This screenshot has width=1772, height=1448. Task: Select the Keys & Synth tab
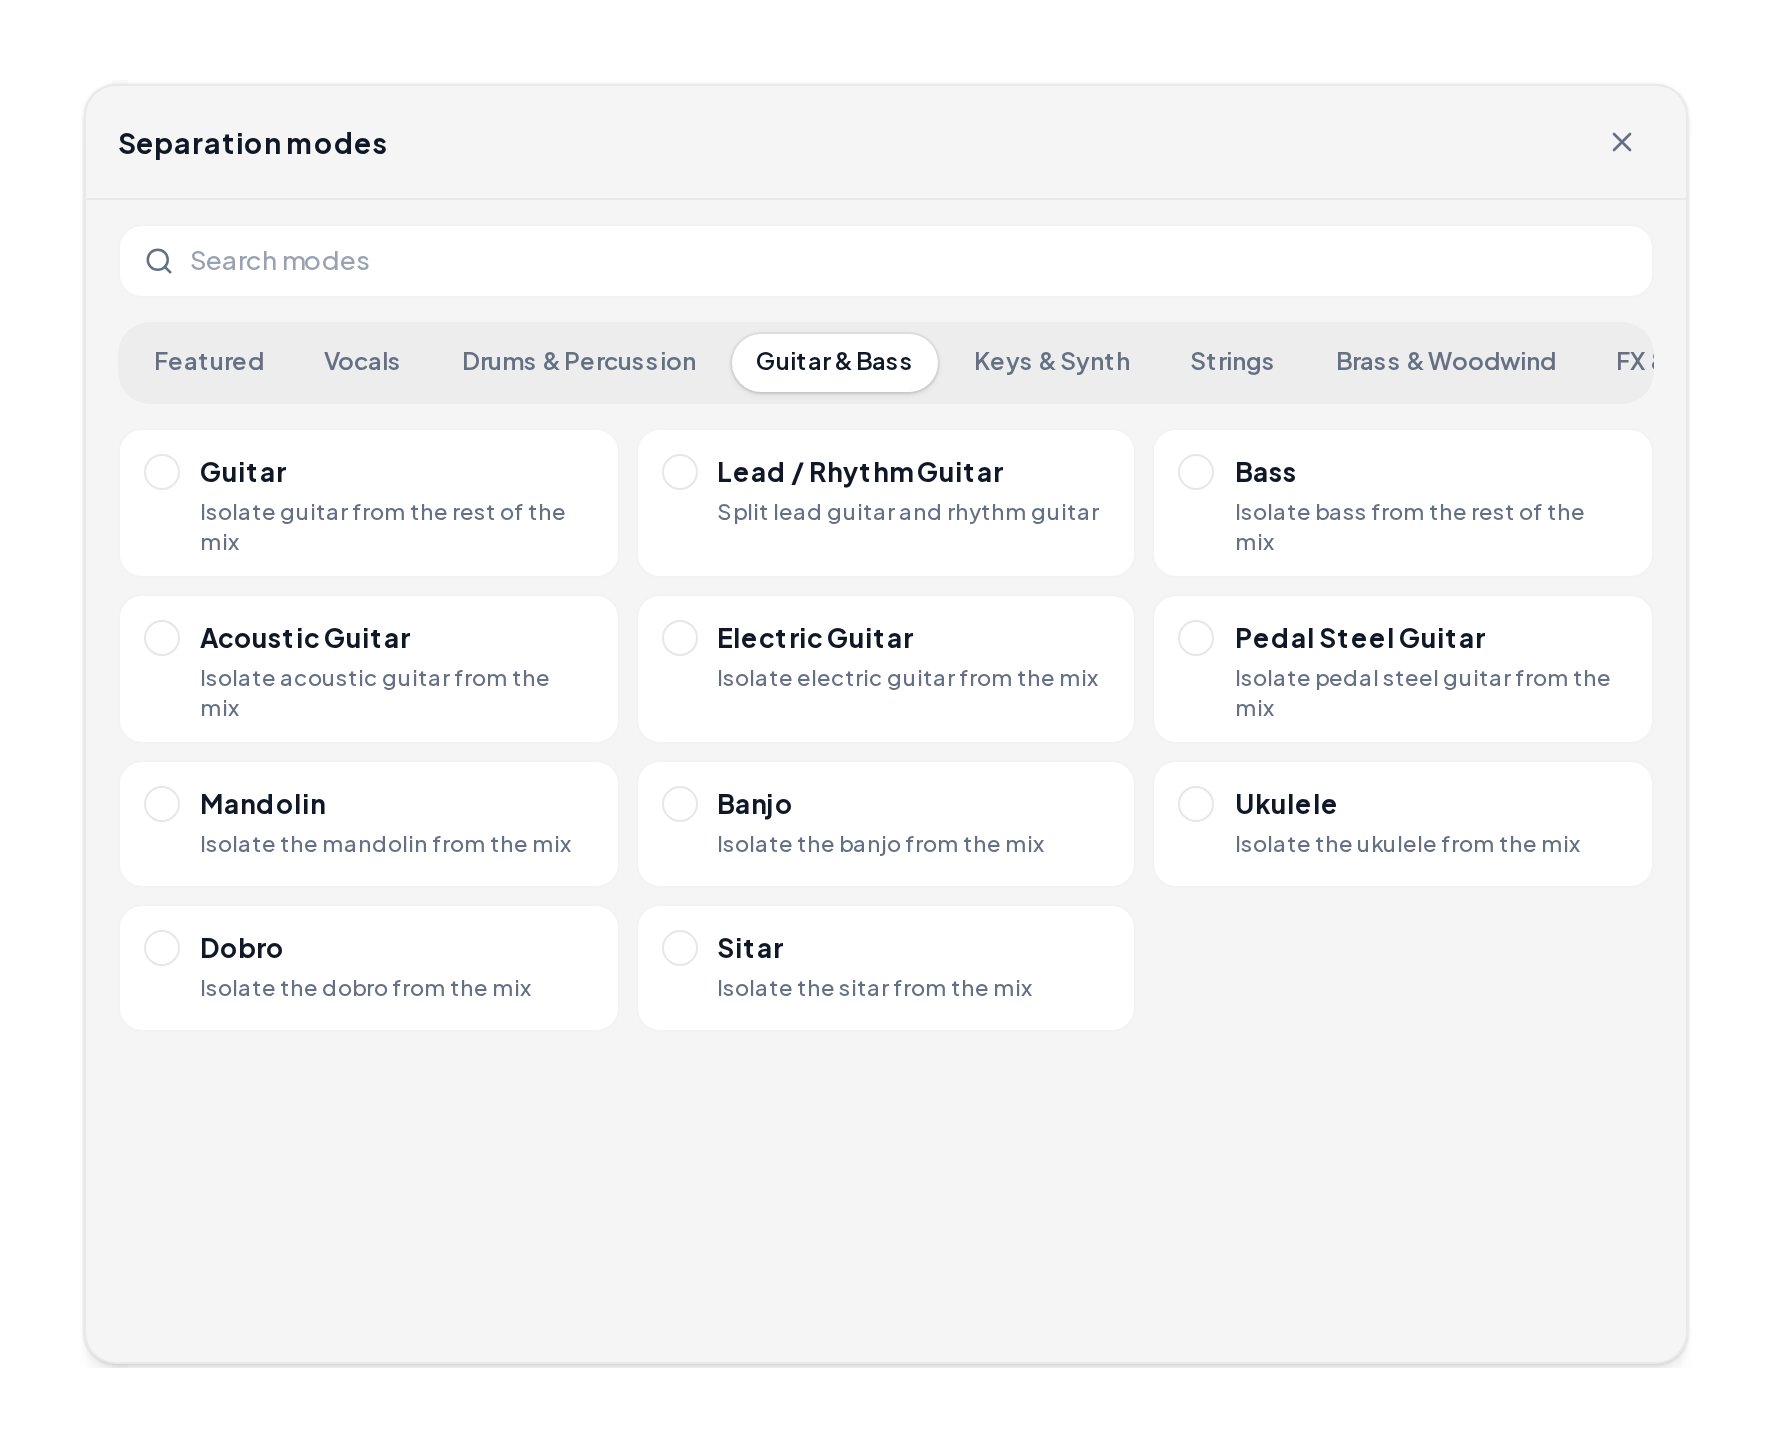click(1052, 362)
